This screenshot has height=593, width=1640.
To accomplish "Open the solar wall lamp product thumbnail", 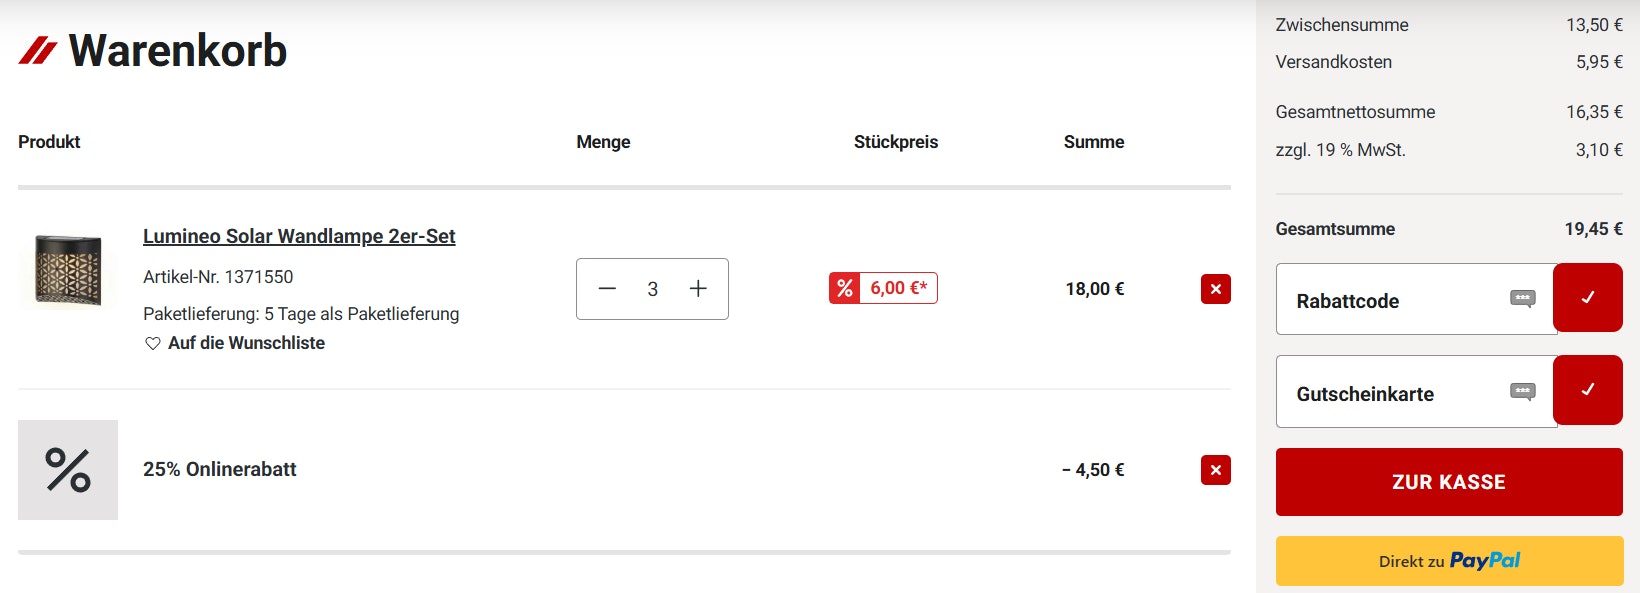I will 68,271.
